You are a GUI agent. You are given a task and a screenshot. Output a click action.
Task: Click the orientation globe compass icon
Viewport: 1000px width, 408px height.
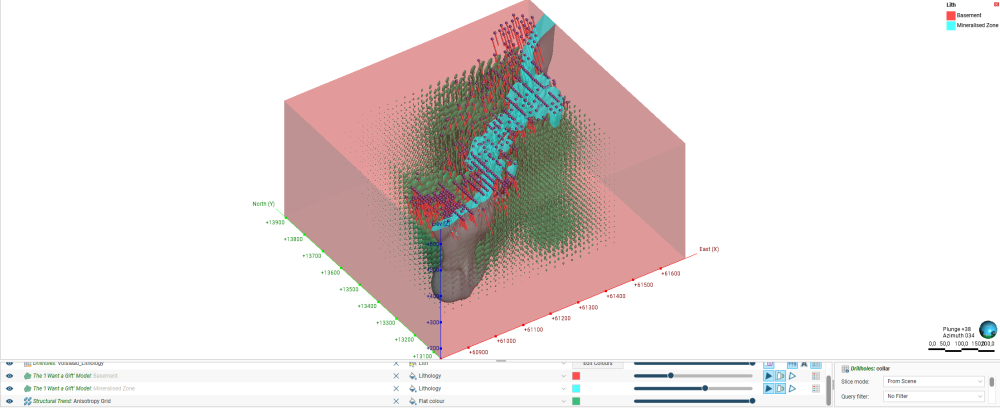click(987, 330)
